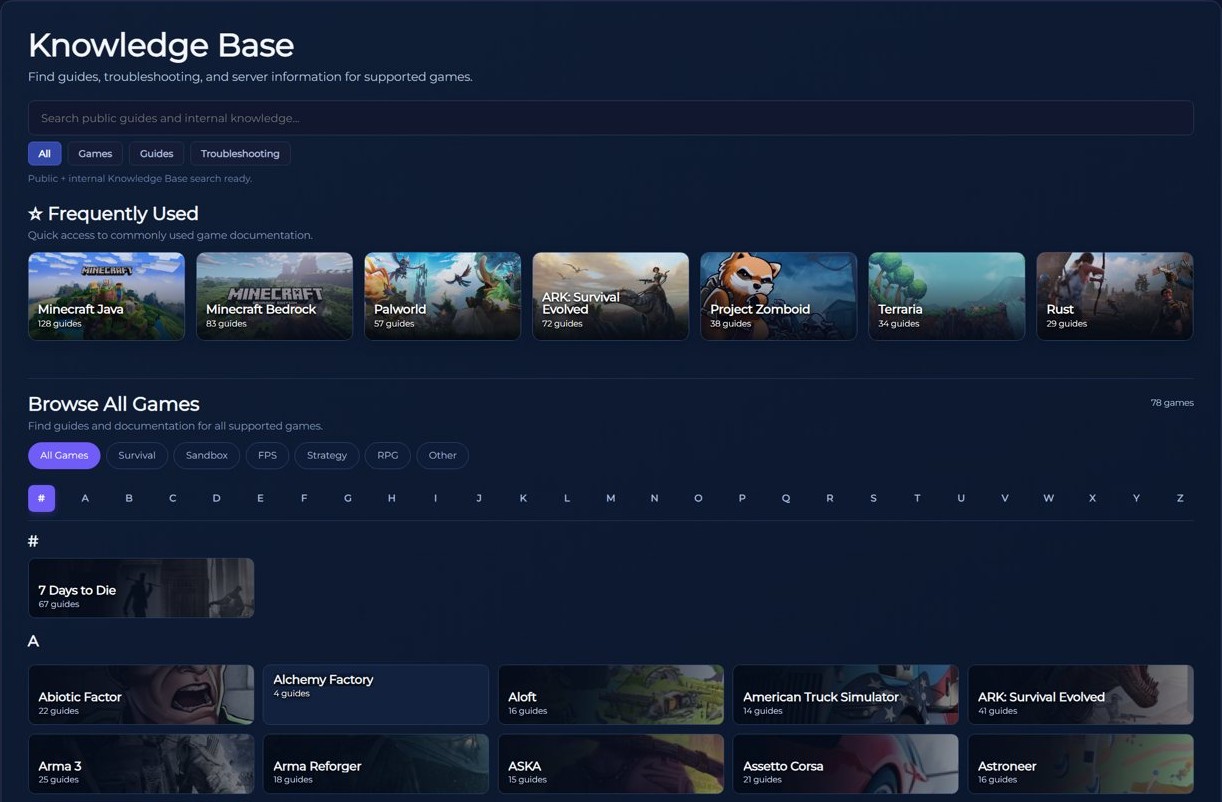1222x802 pixels.
Task: Click the knowledge base search field
Action: click(x=610, y=118)
